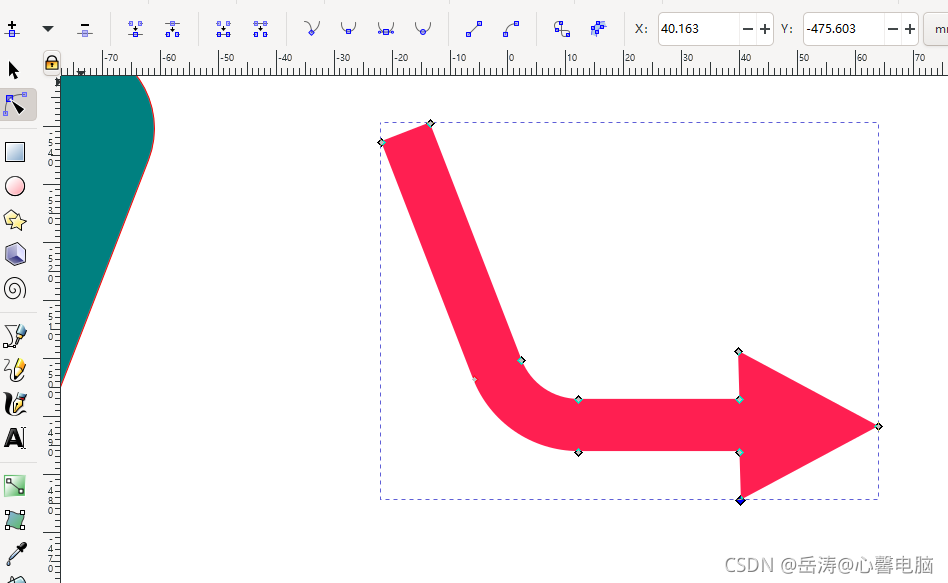
Task: Select the Node edit tool
Action: [x=15, y=105]
